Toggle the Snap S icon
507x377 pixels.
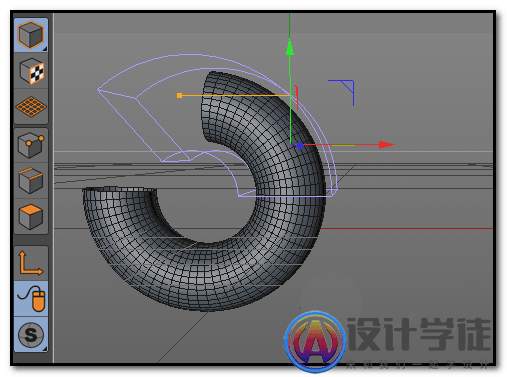(31, 334)
